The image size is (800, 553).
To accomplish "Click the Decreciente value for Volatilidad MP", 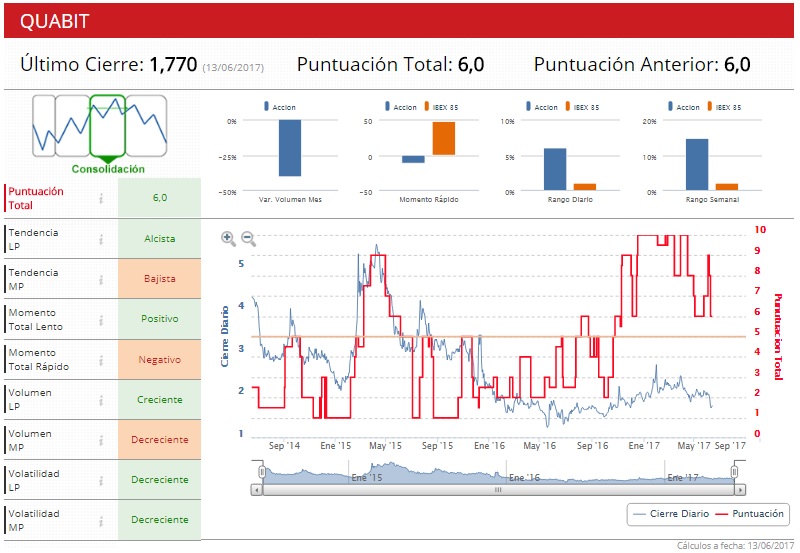I will [x=160, y=520].
